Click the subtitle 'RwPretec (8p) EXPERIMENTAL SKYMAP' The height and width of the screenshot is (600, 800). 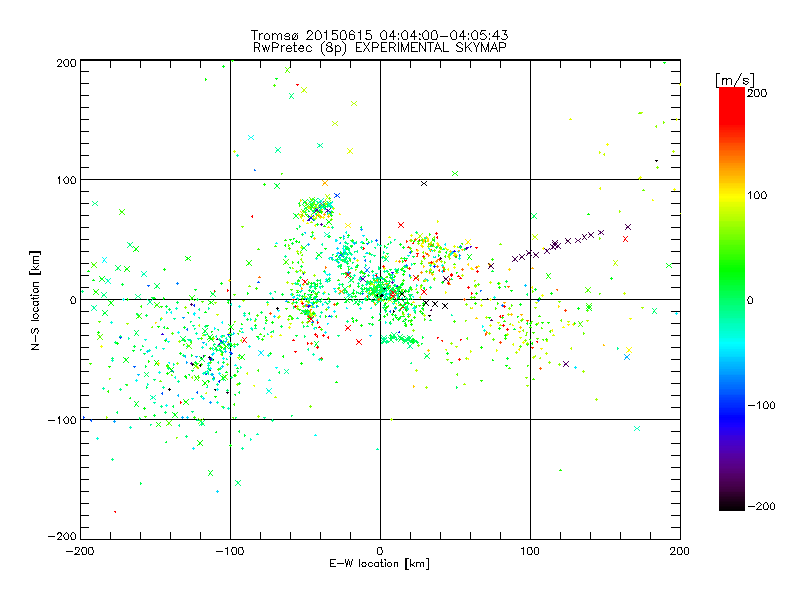pyautogui.click(x=379, y=48)
